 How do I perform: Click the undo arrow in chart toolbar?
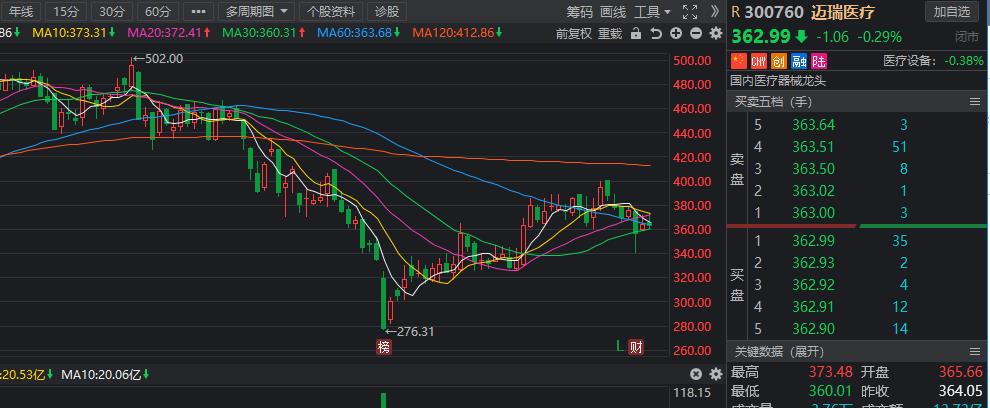tap(656, 33)
